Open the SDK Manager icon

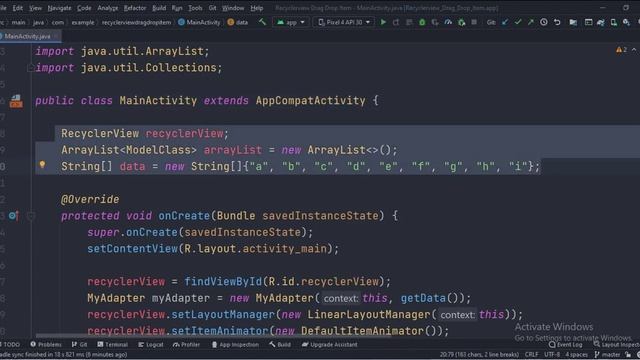(x=626, y=22)
